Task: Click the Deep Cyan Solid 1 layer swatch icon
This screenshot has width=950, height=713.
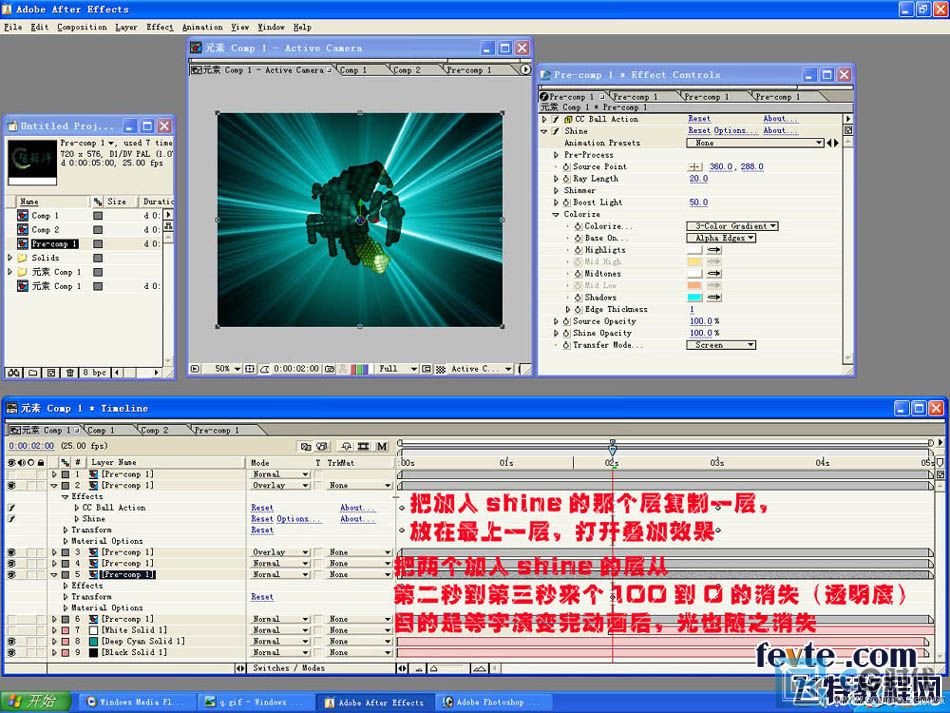Action: [x=93, y=641]
